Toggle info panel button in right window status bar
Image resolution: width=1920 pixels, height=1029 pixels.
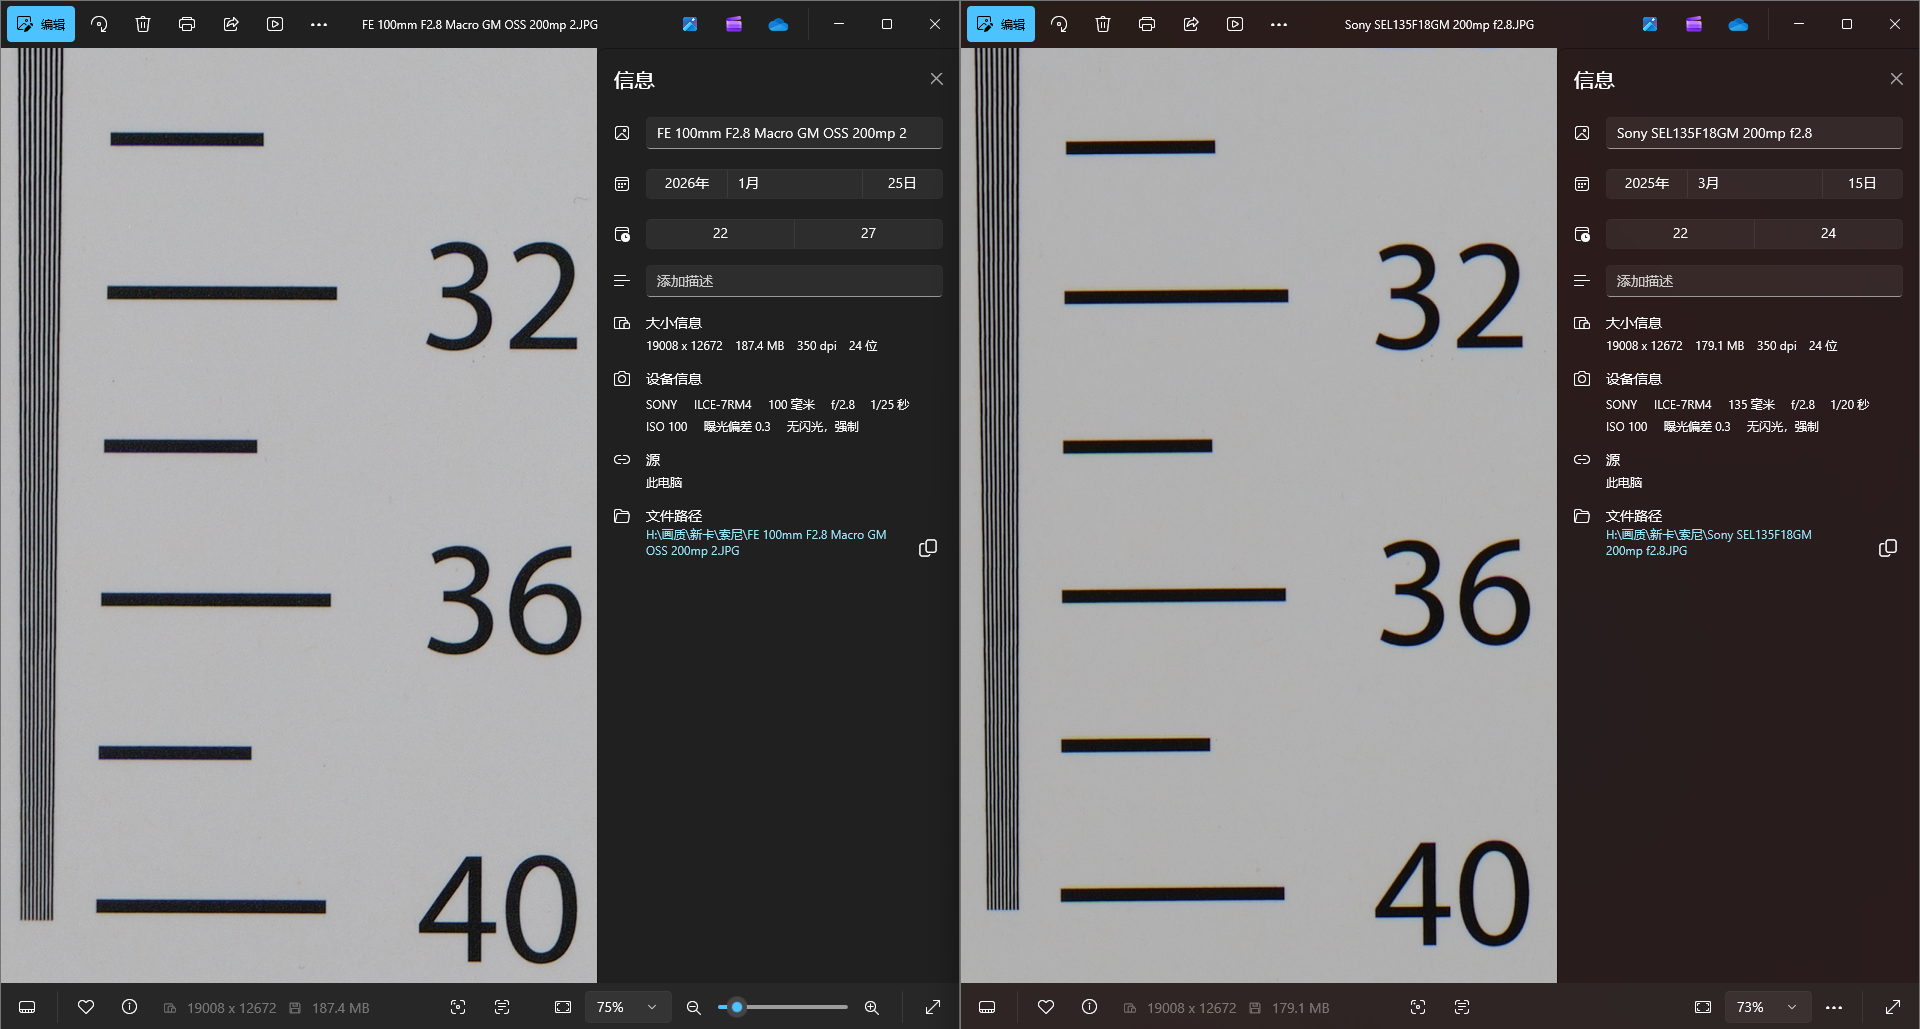pyautogui.click(x=1090, y=1007)
